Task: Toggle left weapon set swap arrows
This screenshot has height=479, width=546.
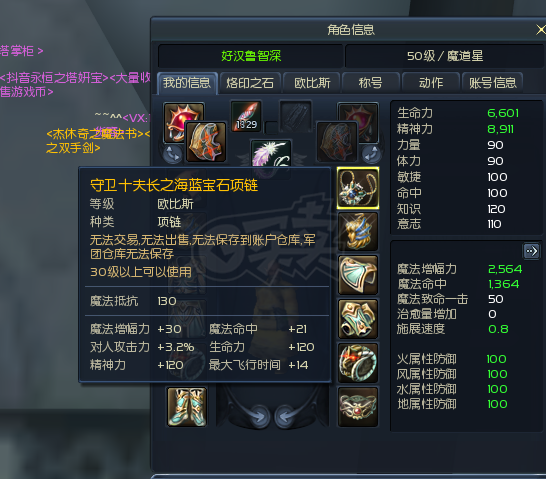Action: coord(173,154)
